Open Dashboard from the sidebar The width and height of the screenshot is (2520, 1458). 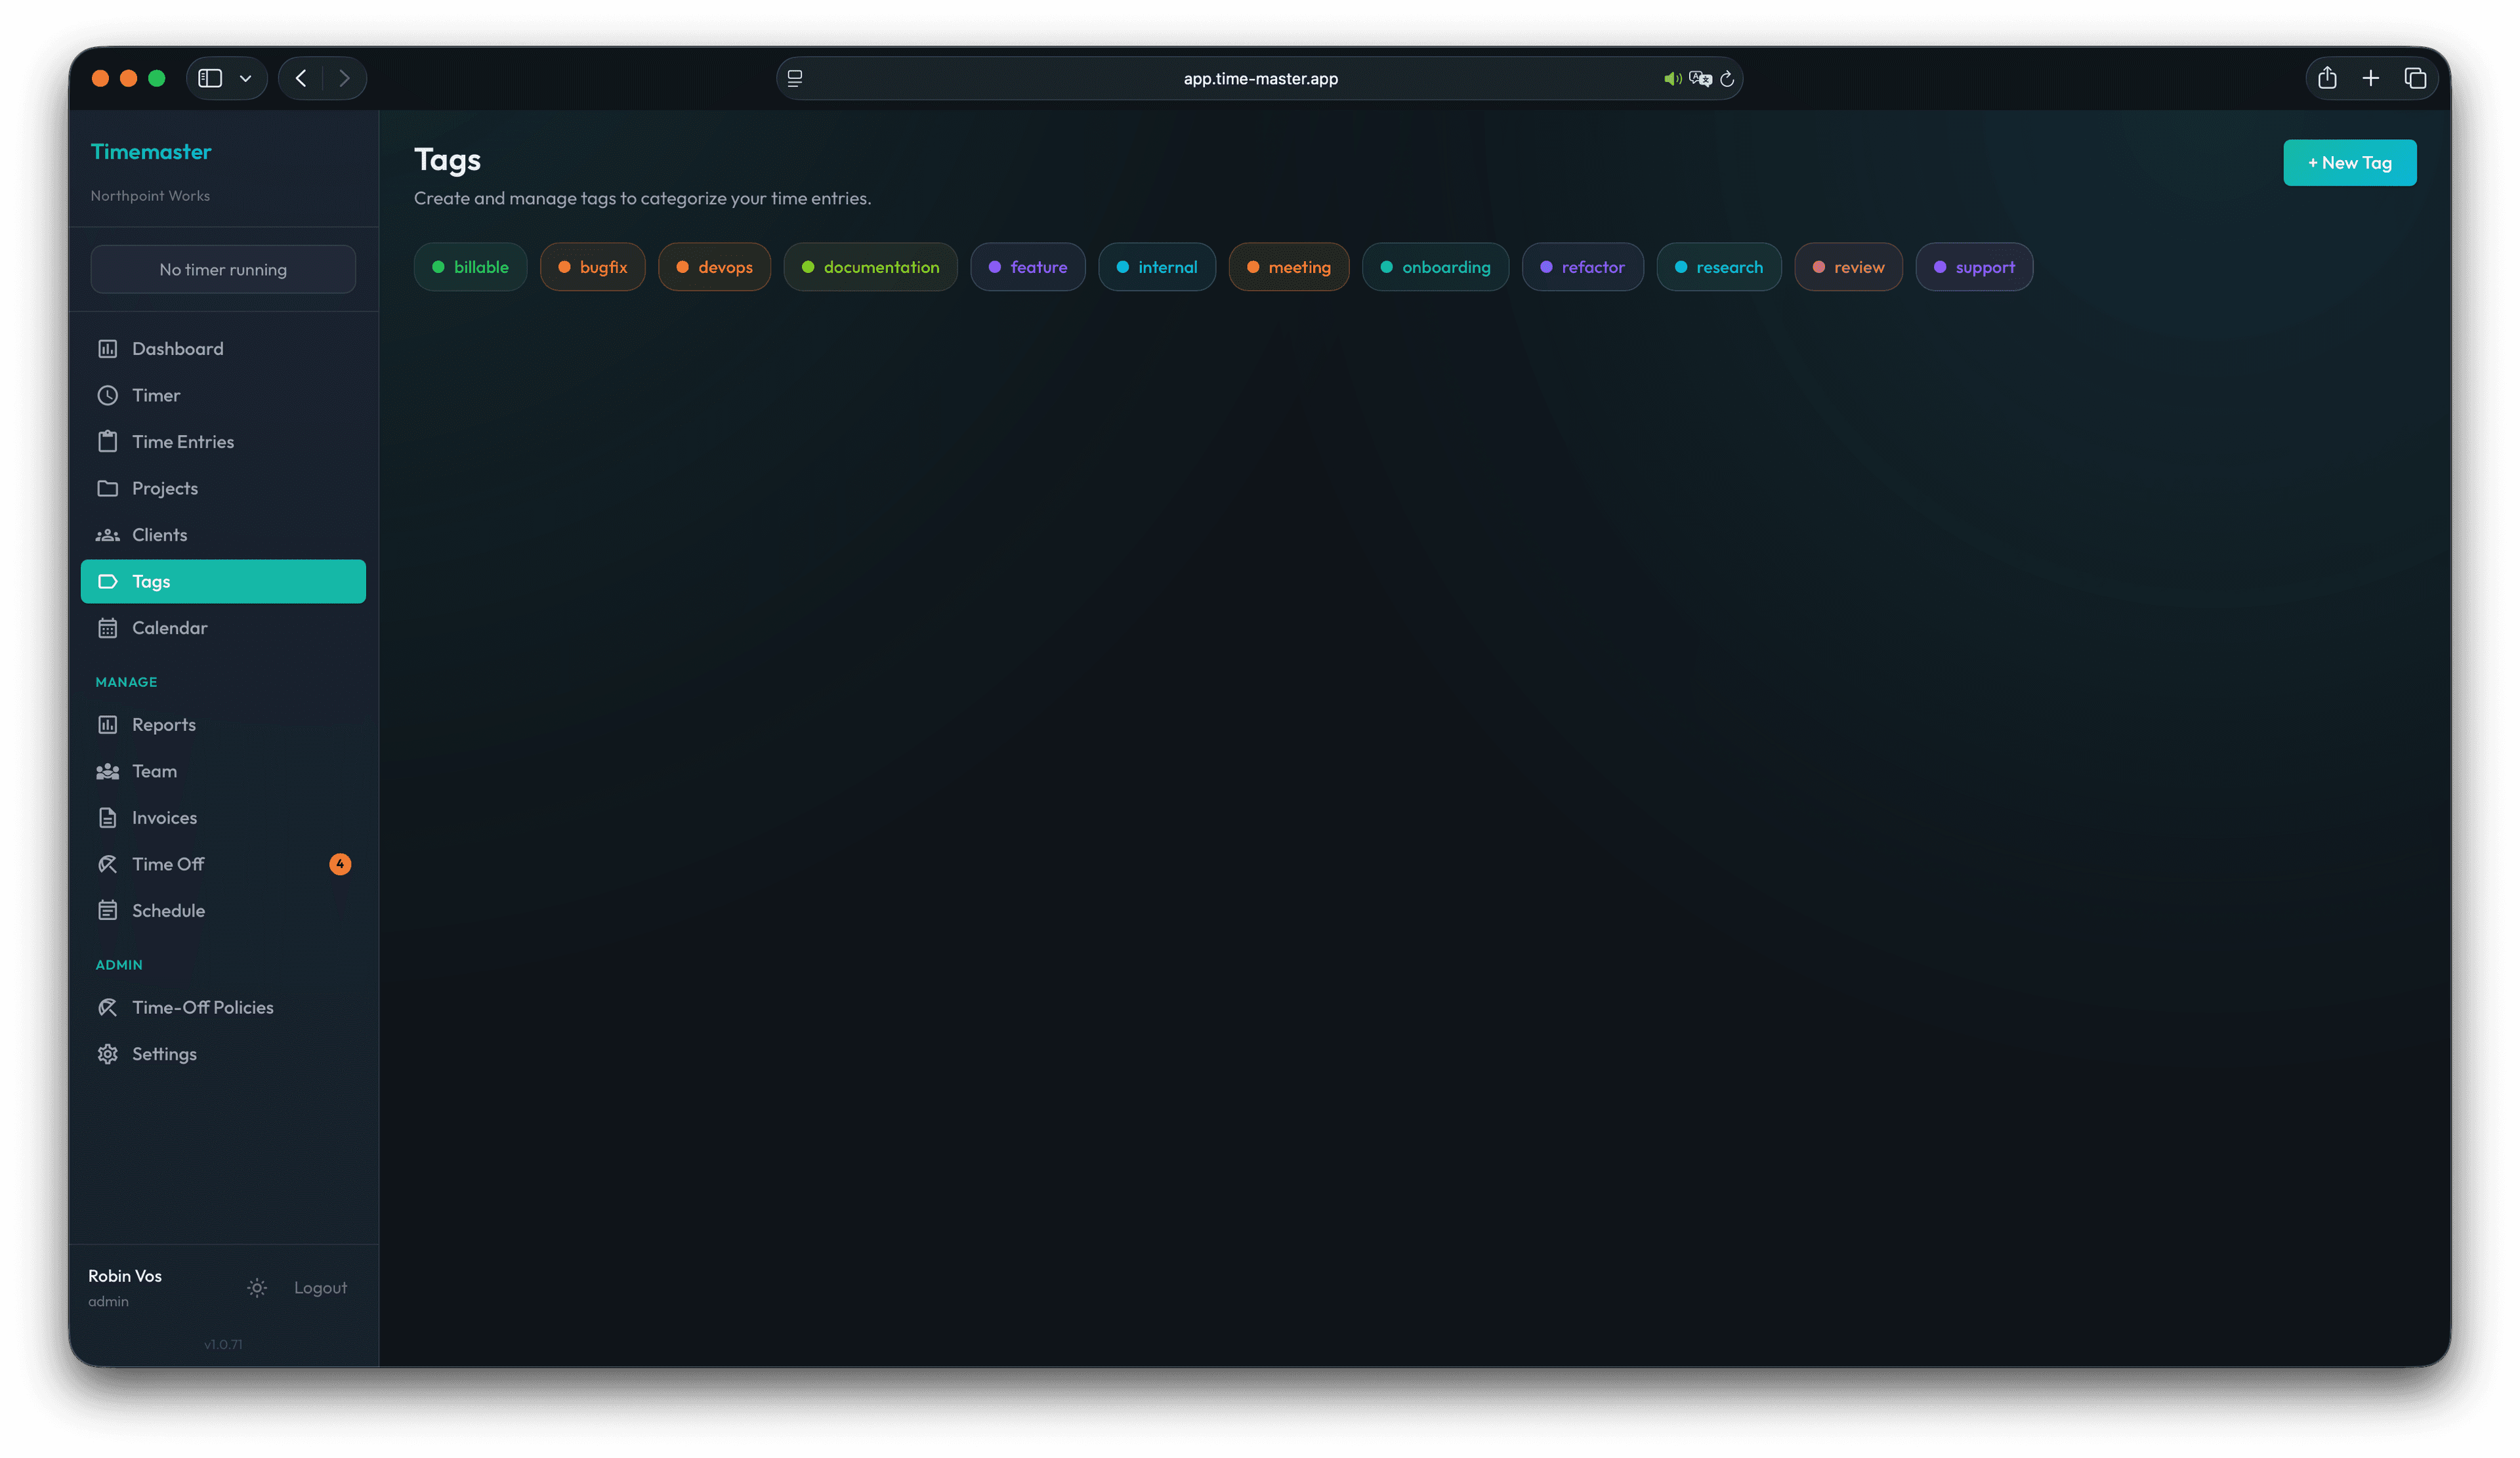[223, 349]
